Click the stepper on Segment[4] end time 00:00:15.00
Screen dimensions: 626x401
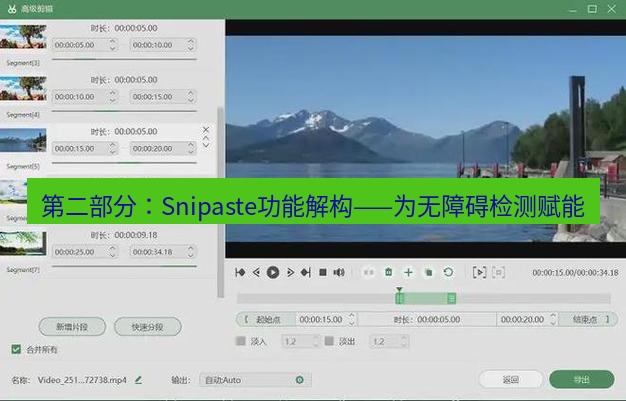[191, 97]
